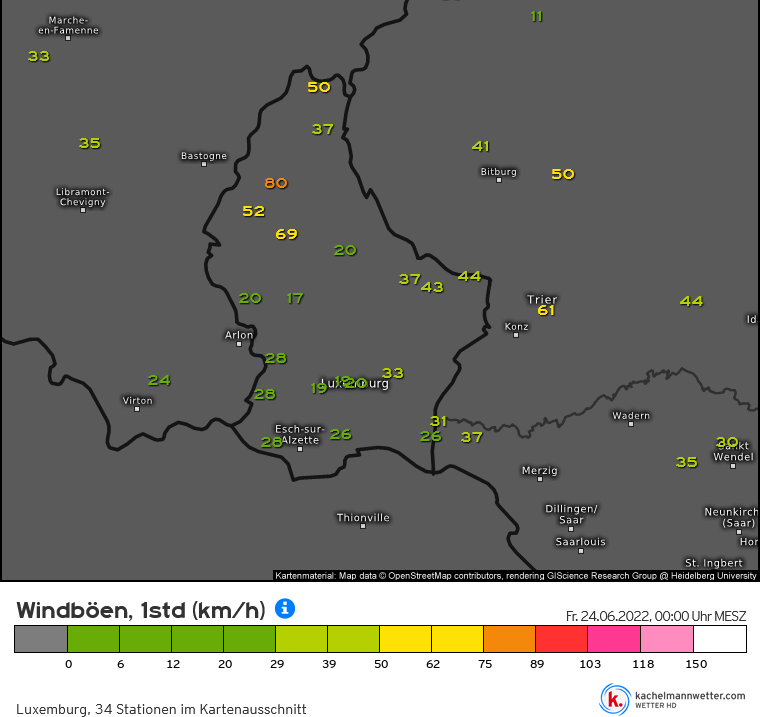
Task: Click the pink 103–118 legend swatch
Action: [x=614, y=639]
